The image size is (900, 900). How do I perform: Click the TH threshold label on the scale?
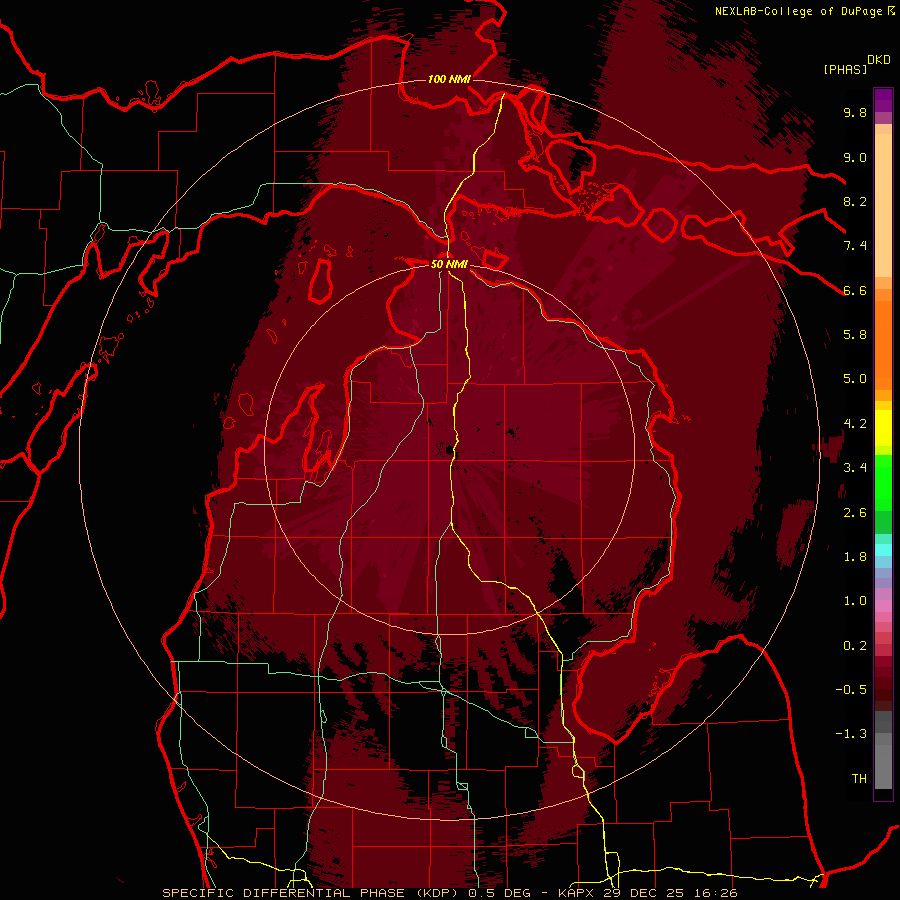859,779
